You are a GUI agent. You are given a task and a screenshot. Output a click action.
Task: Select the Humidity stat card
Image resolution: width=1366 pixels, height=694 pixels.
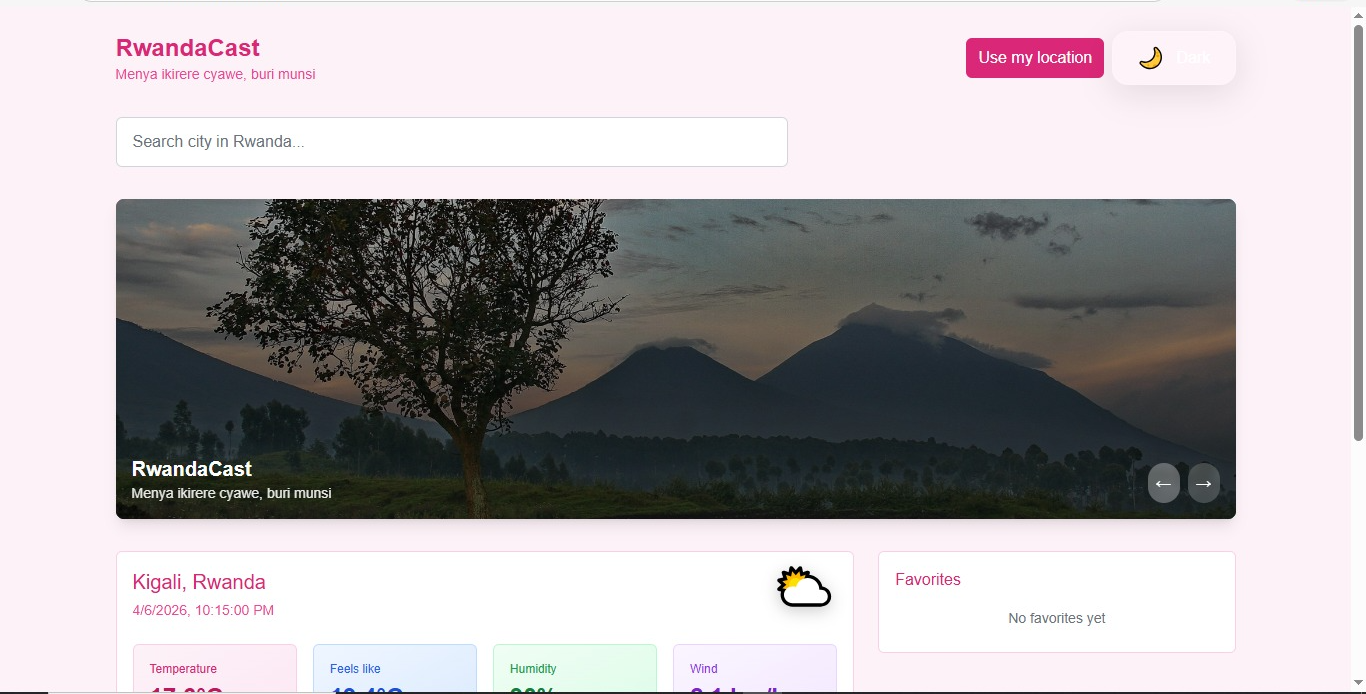pos(575,669)
